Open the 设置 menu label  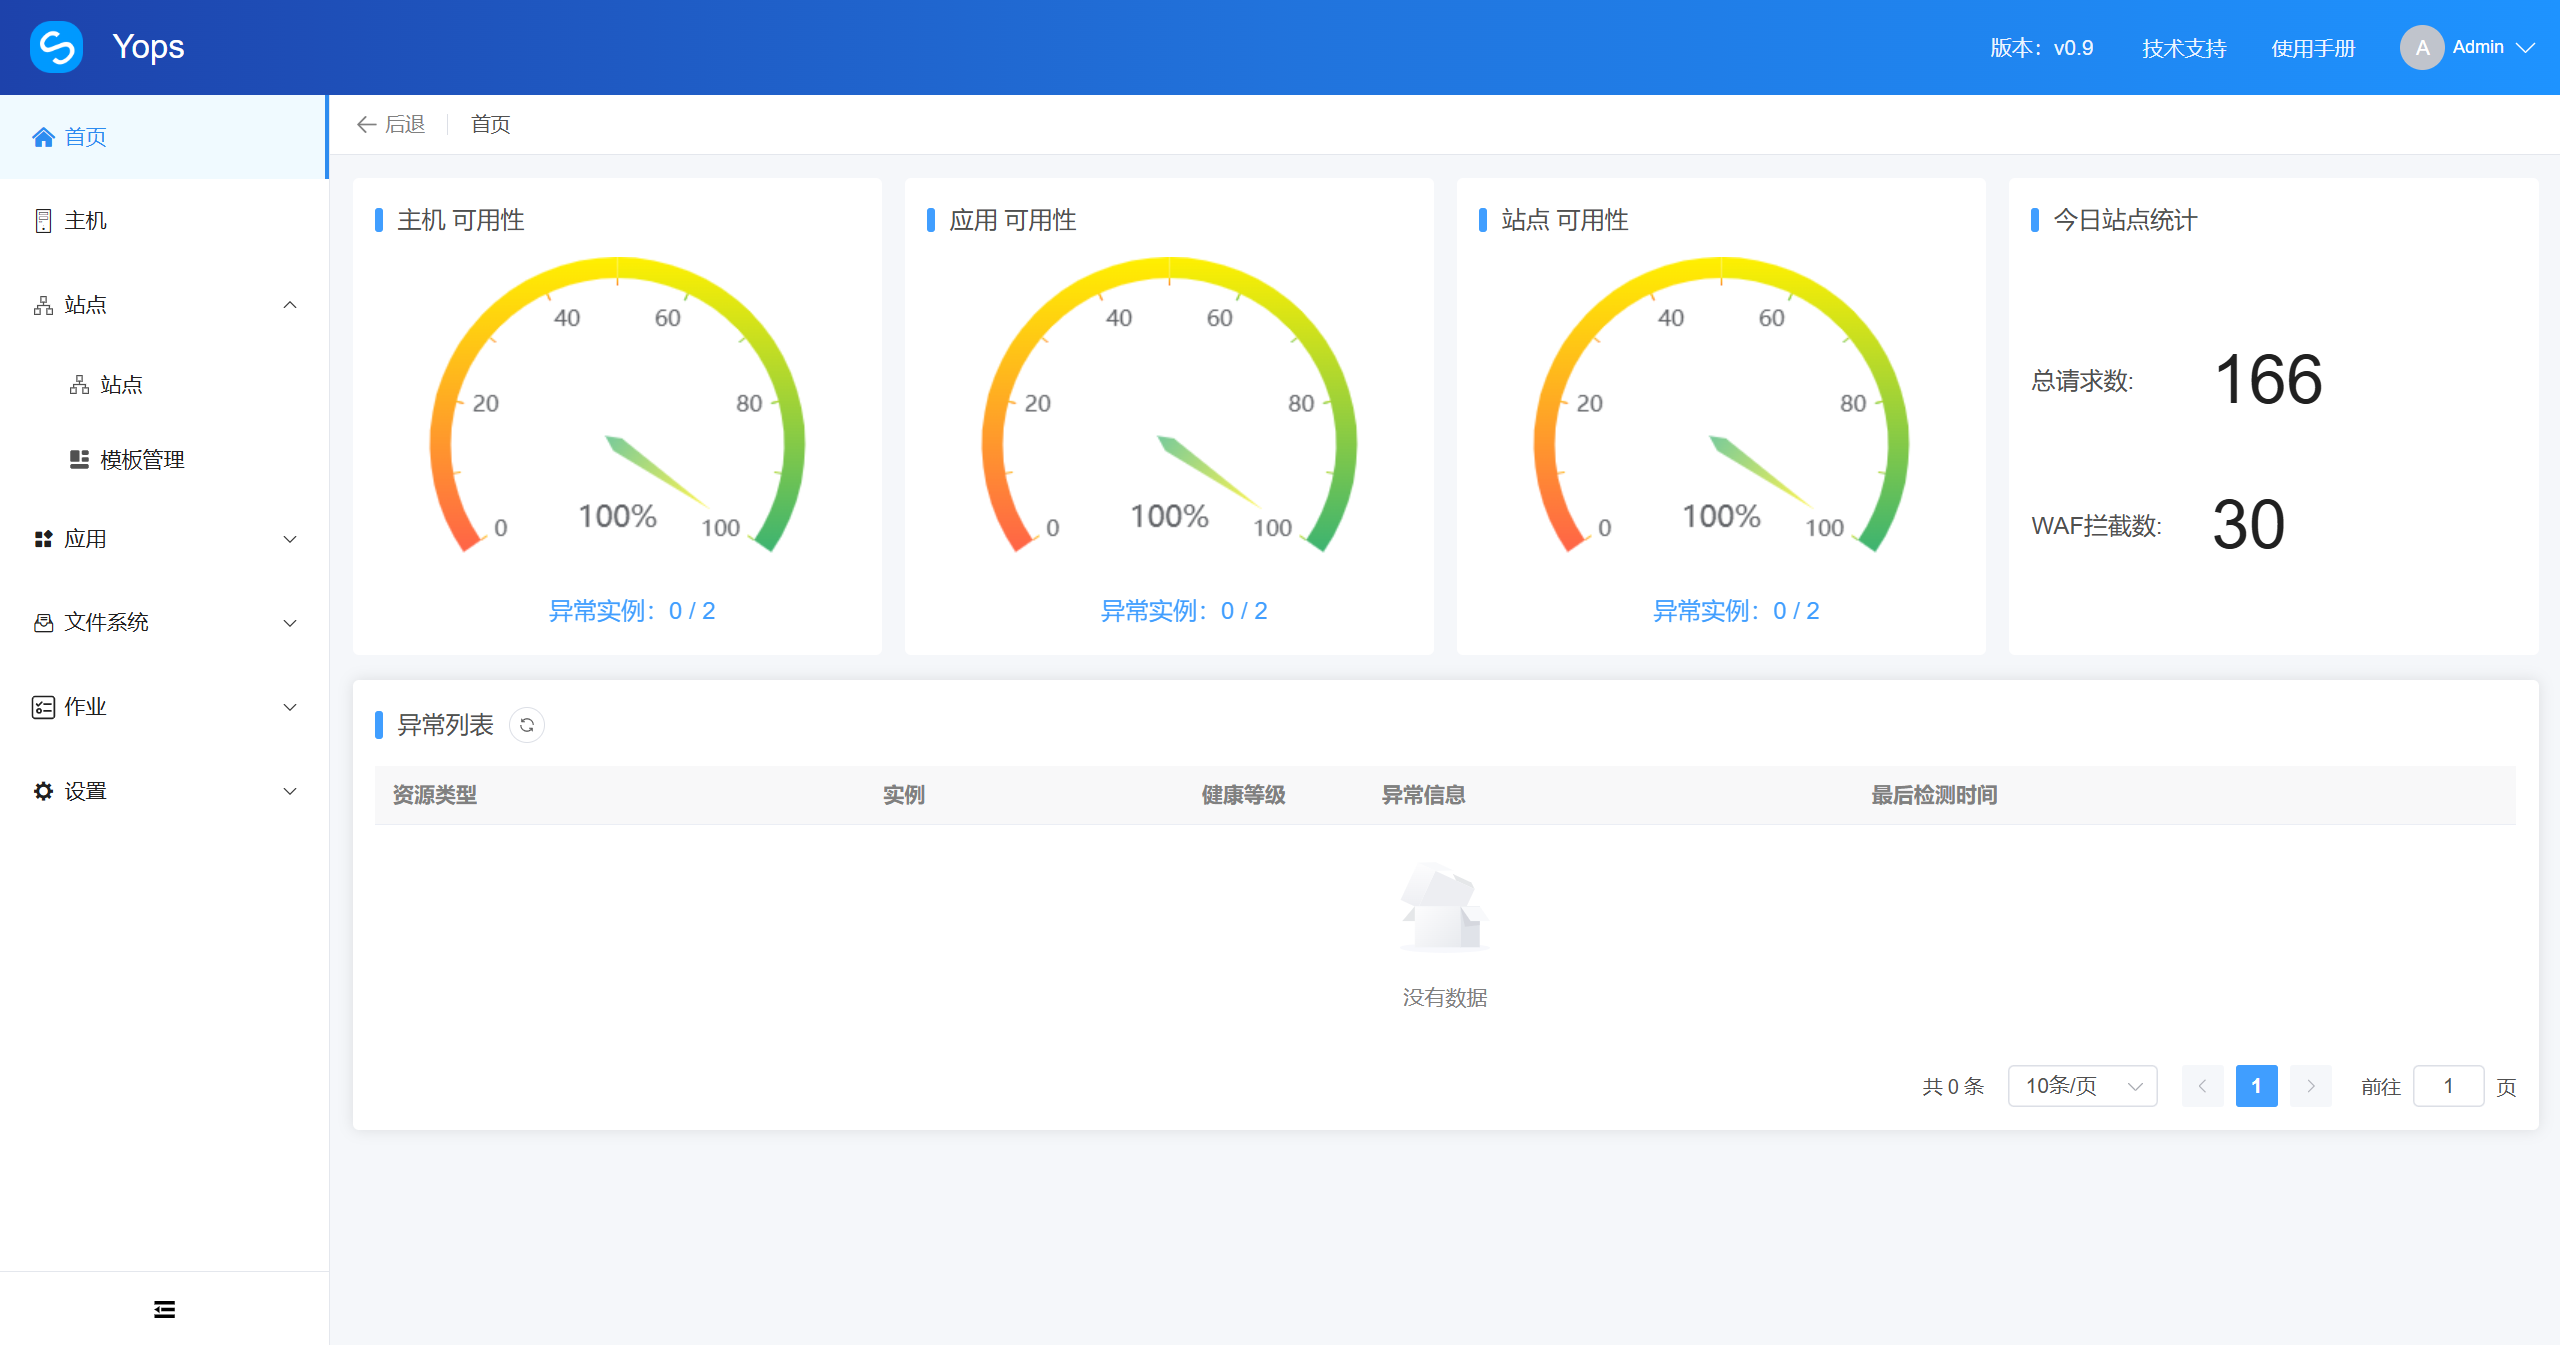tap(86, 791)
